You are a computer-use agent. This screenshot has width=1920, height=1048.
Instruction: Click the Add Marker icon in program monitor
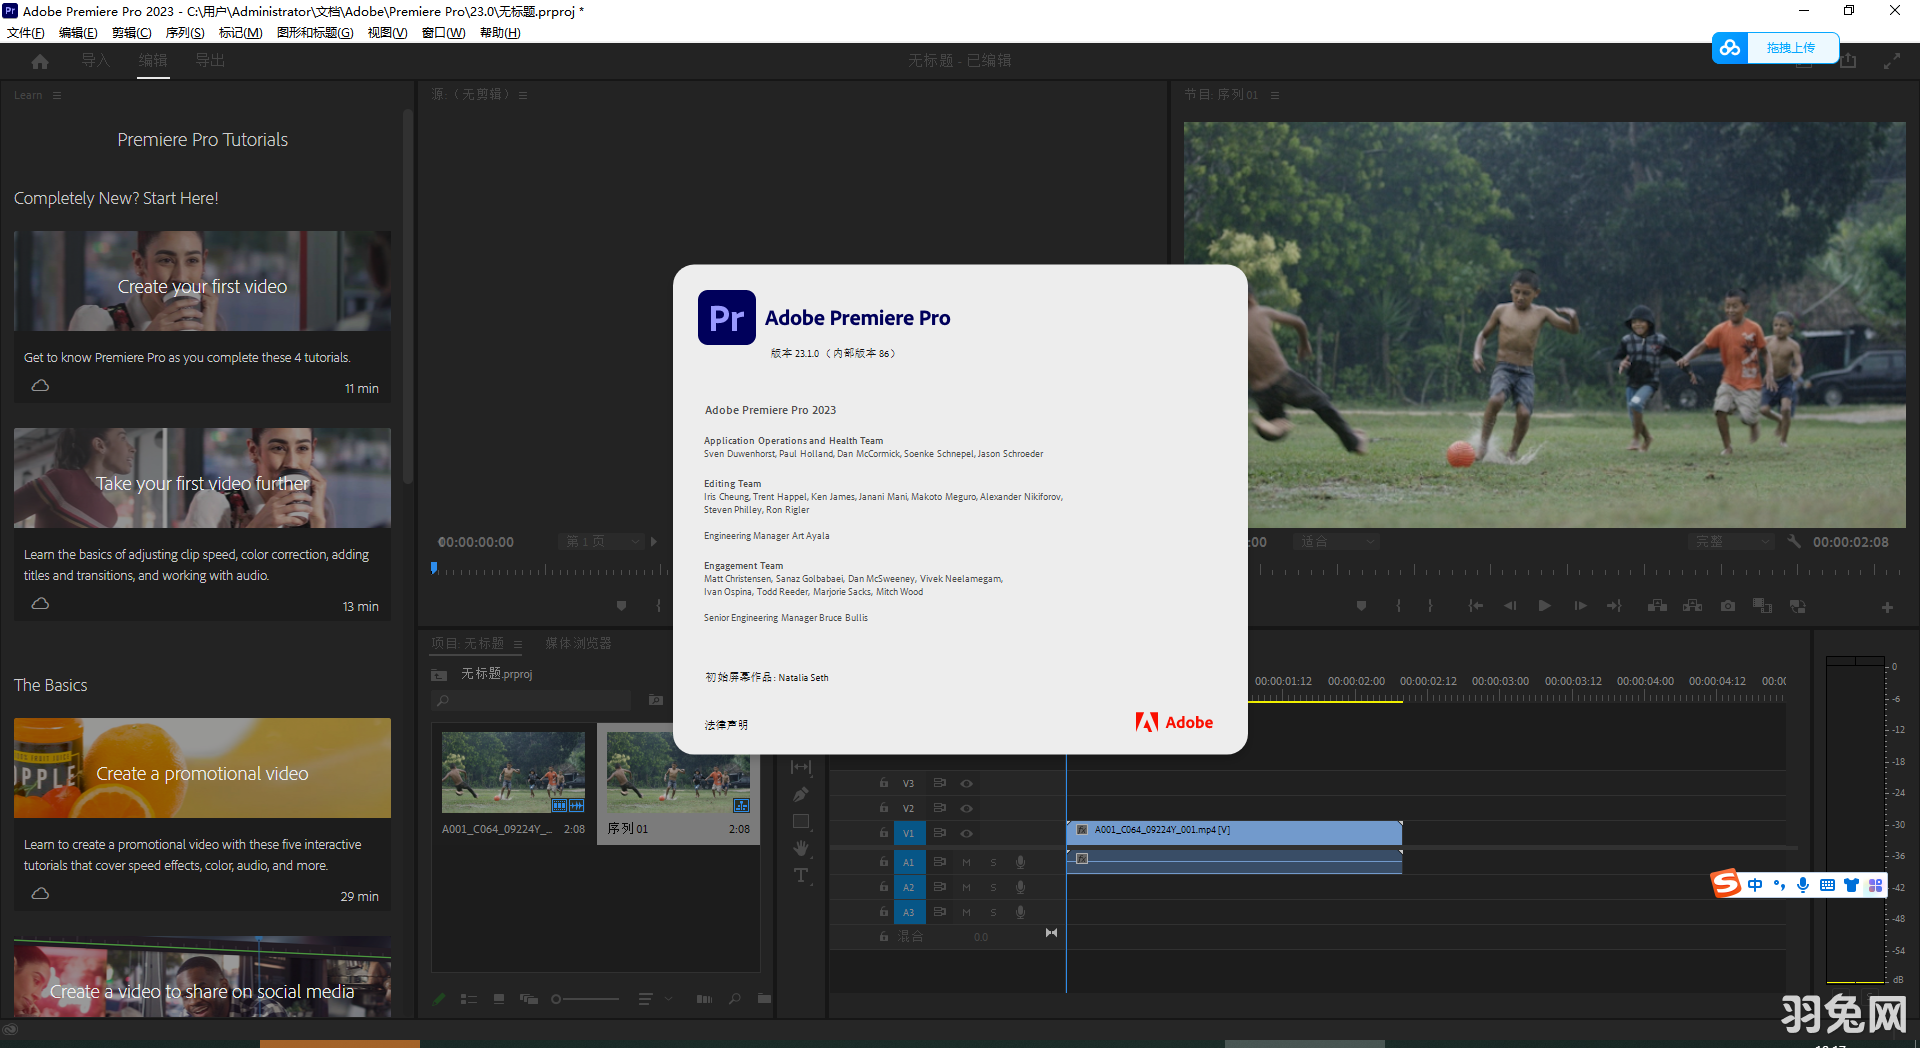pyautogui.click(x=1361, y=605)
